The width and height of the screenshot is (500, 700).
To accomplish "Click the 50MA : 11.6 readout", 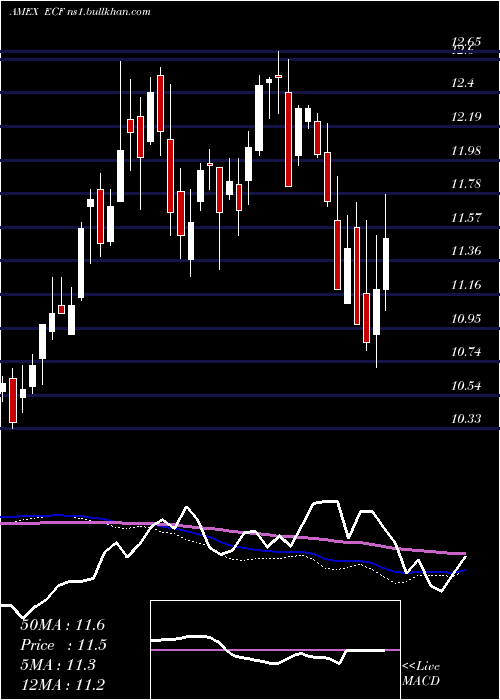I will click(x=62, y=625).
